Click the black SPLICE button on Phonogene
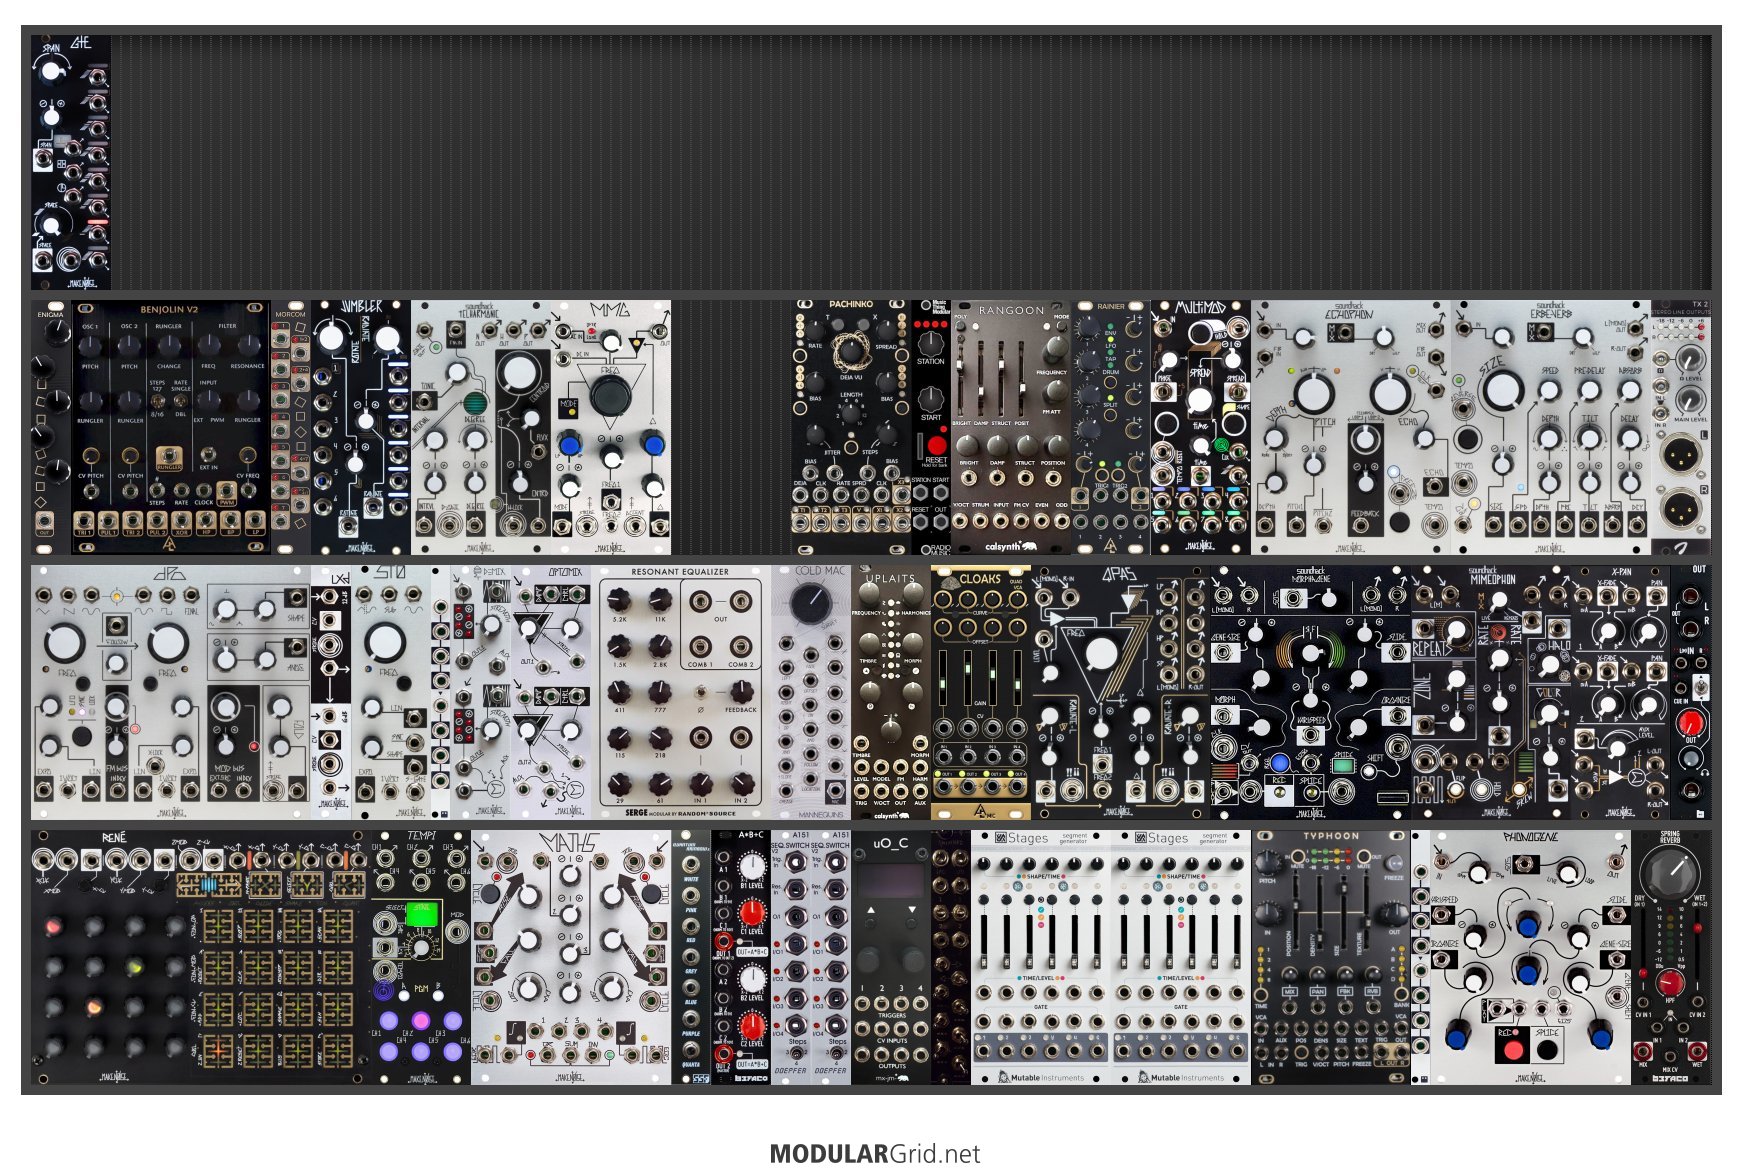 point(1548,1050)
